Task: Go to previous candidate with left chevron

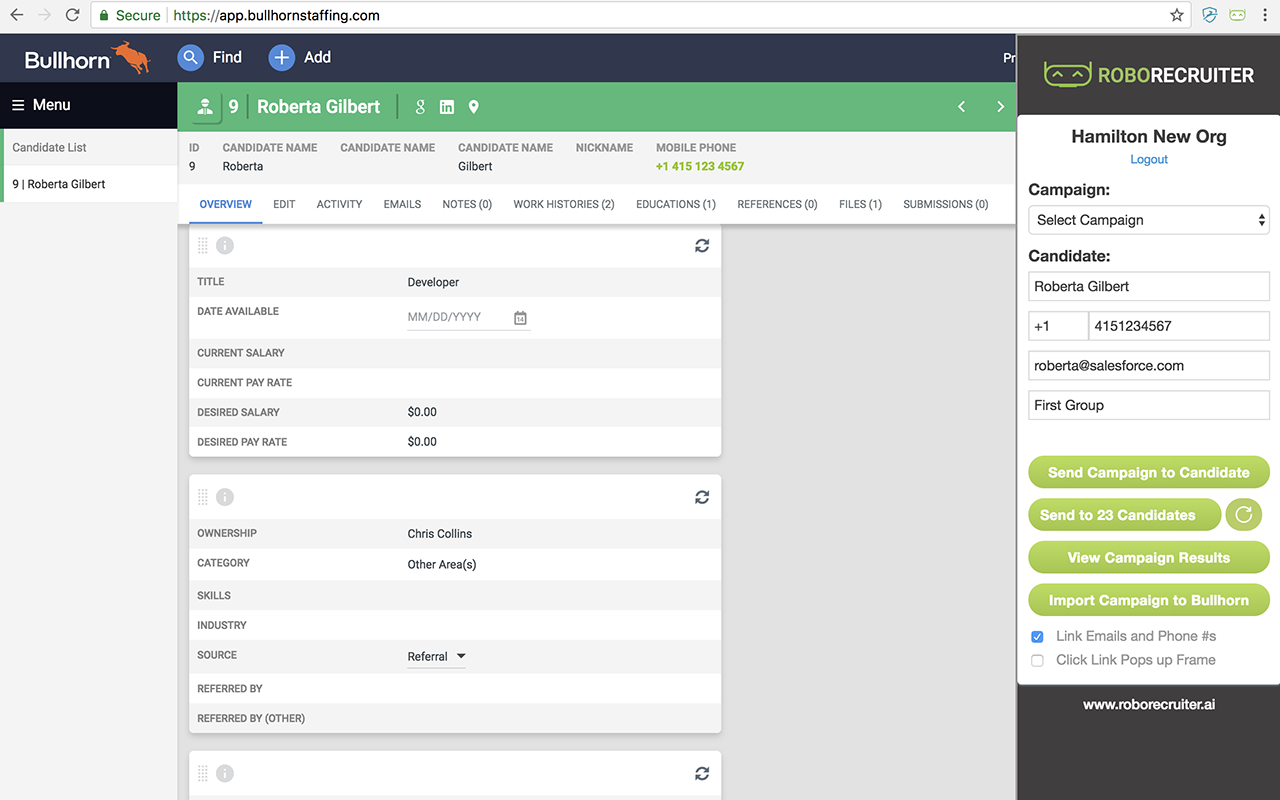Action: pos(962,107)
